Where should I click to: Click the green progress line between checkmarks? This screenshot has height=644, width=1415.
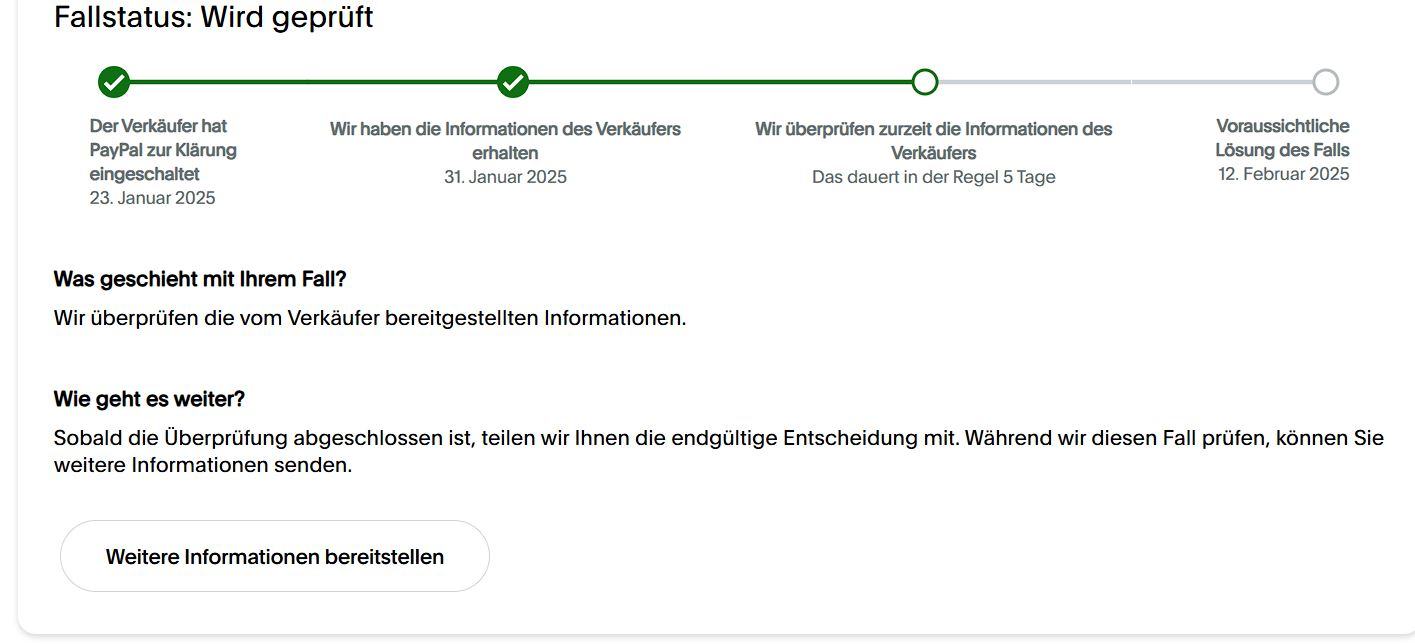point(313,82)
